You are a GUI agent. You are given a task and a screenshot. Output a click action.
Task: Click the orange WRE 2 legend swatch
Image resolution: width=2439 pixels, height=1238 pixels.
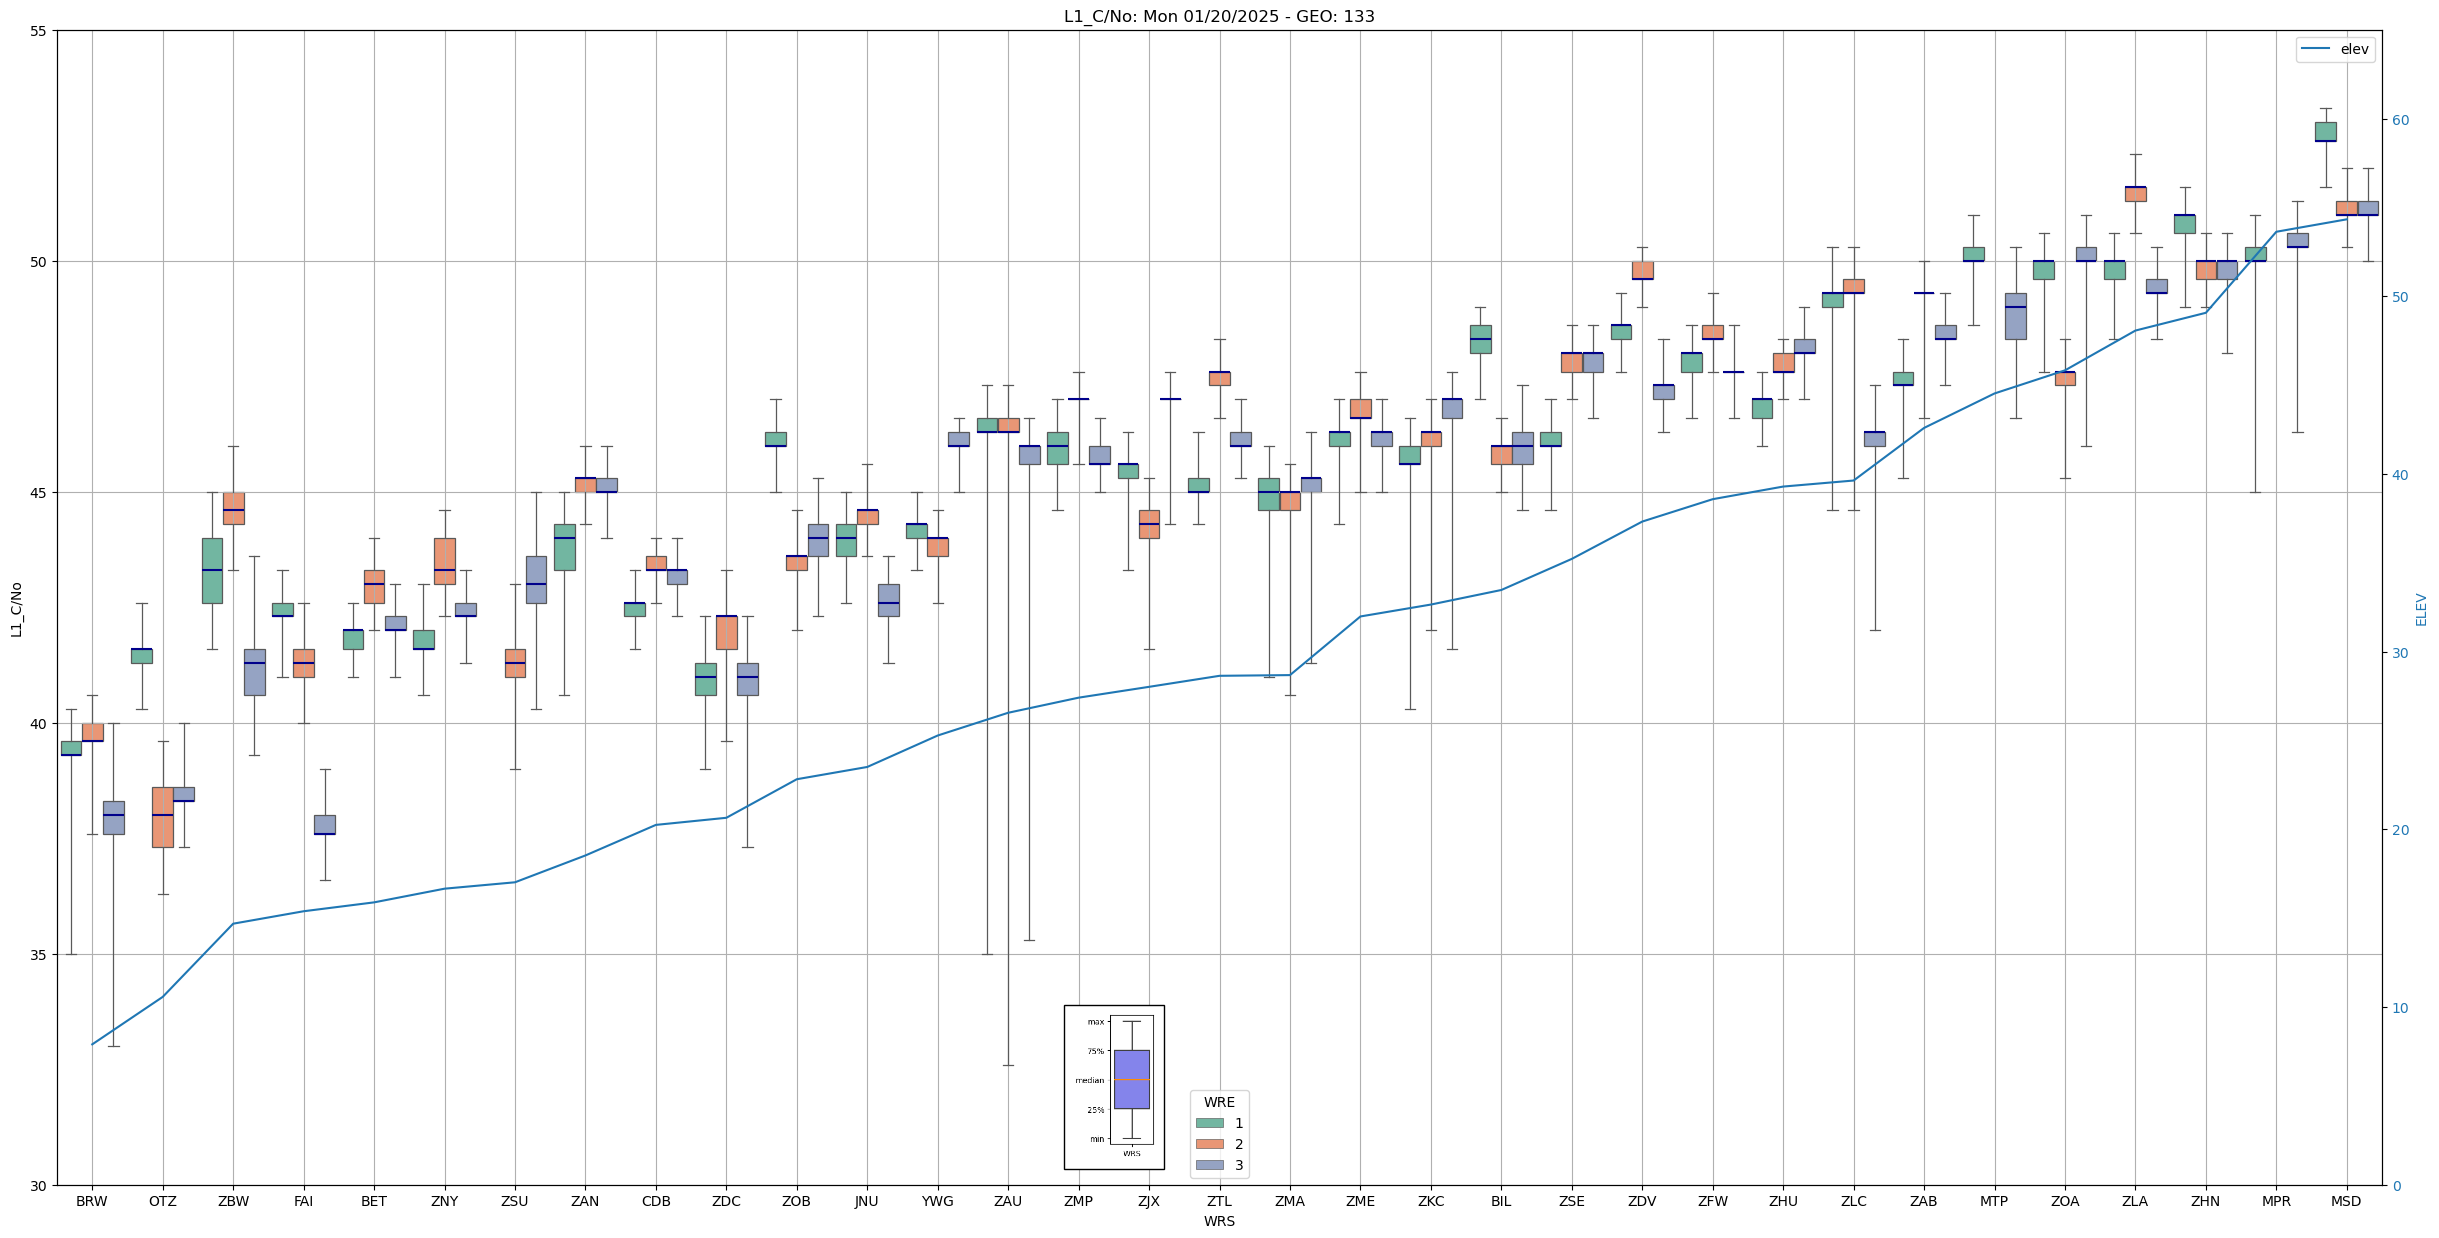[x=1209, y=1144]
